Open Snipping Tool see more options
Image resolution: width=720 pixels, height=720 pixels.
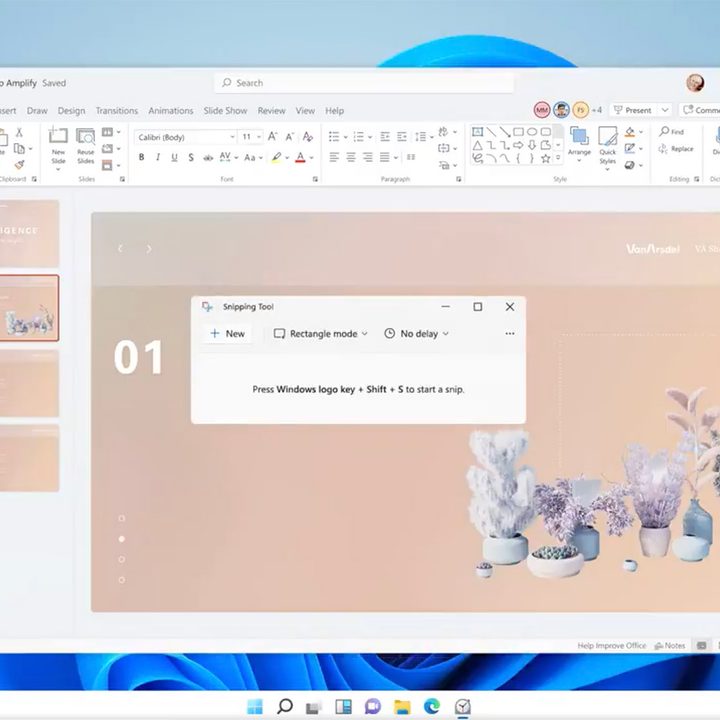[510, 334]
